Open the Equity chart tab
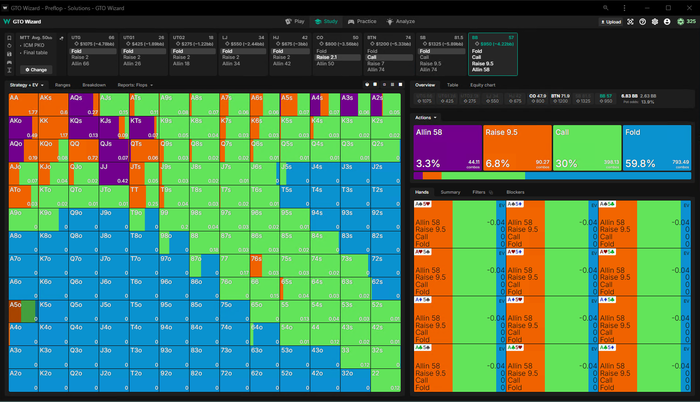The height and width of the screenshot is (402, 700). click(x=483, y=85)
